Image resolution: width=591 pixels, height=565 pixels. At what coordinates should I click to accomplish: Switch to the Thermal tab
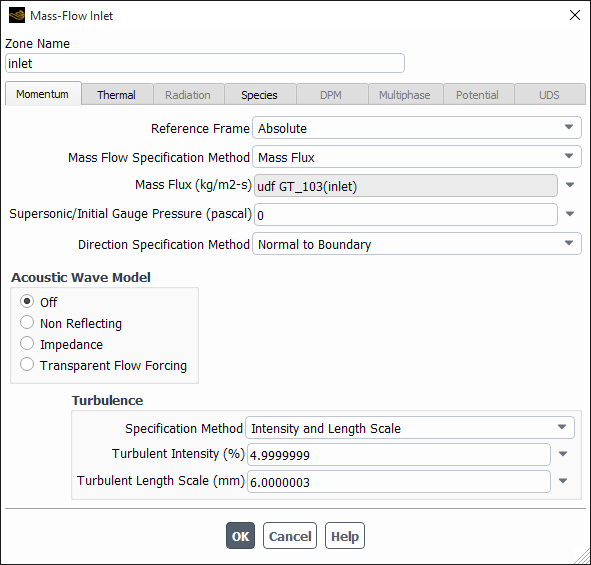click(117, 95)
